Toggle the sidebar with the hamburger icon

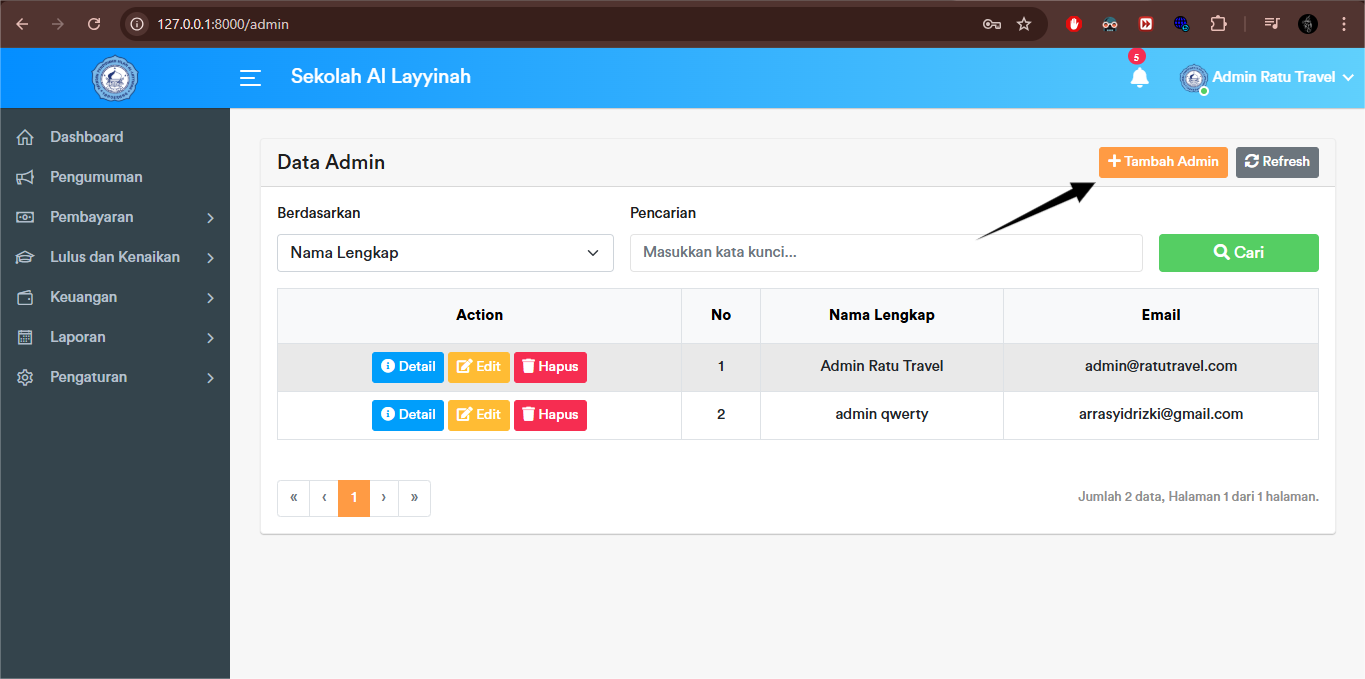(x=250, y=77)
